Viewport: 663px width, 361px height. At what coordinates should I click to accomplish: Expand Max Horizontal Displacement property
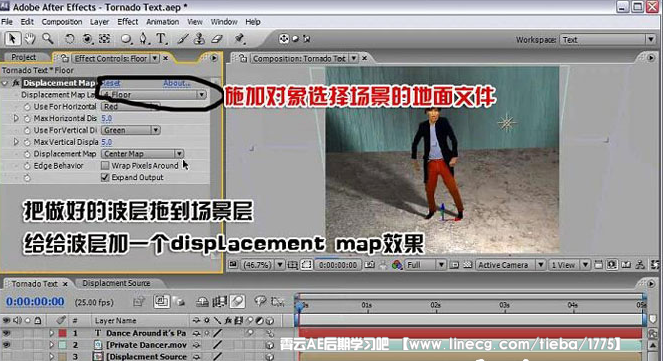[x=16, y=118]
